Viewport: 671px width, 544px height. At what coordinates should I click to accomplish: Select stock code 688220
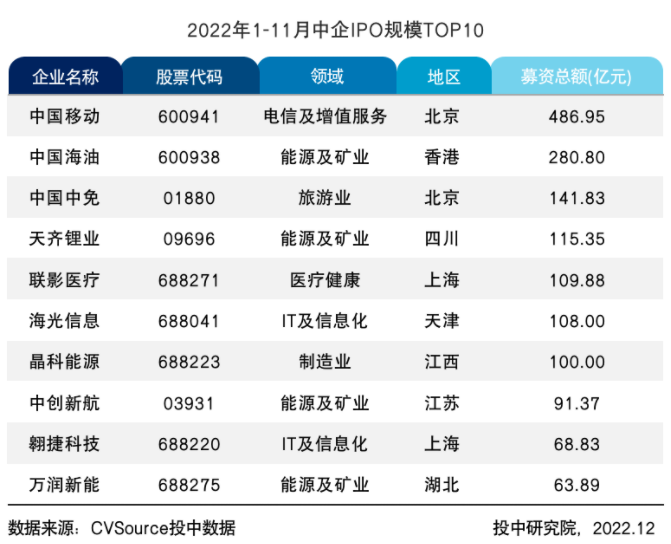(x=189, y=444)
